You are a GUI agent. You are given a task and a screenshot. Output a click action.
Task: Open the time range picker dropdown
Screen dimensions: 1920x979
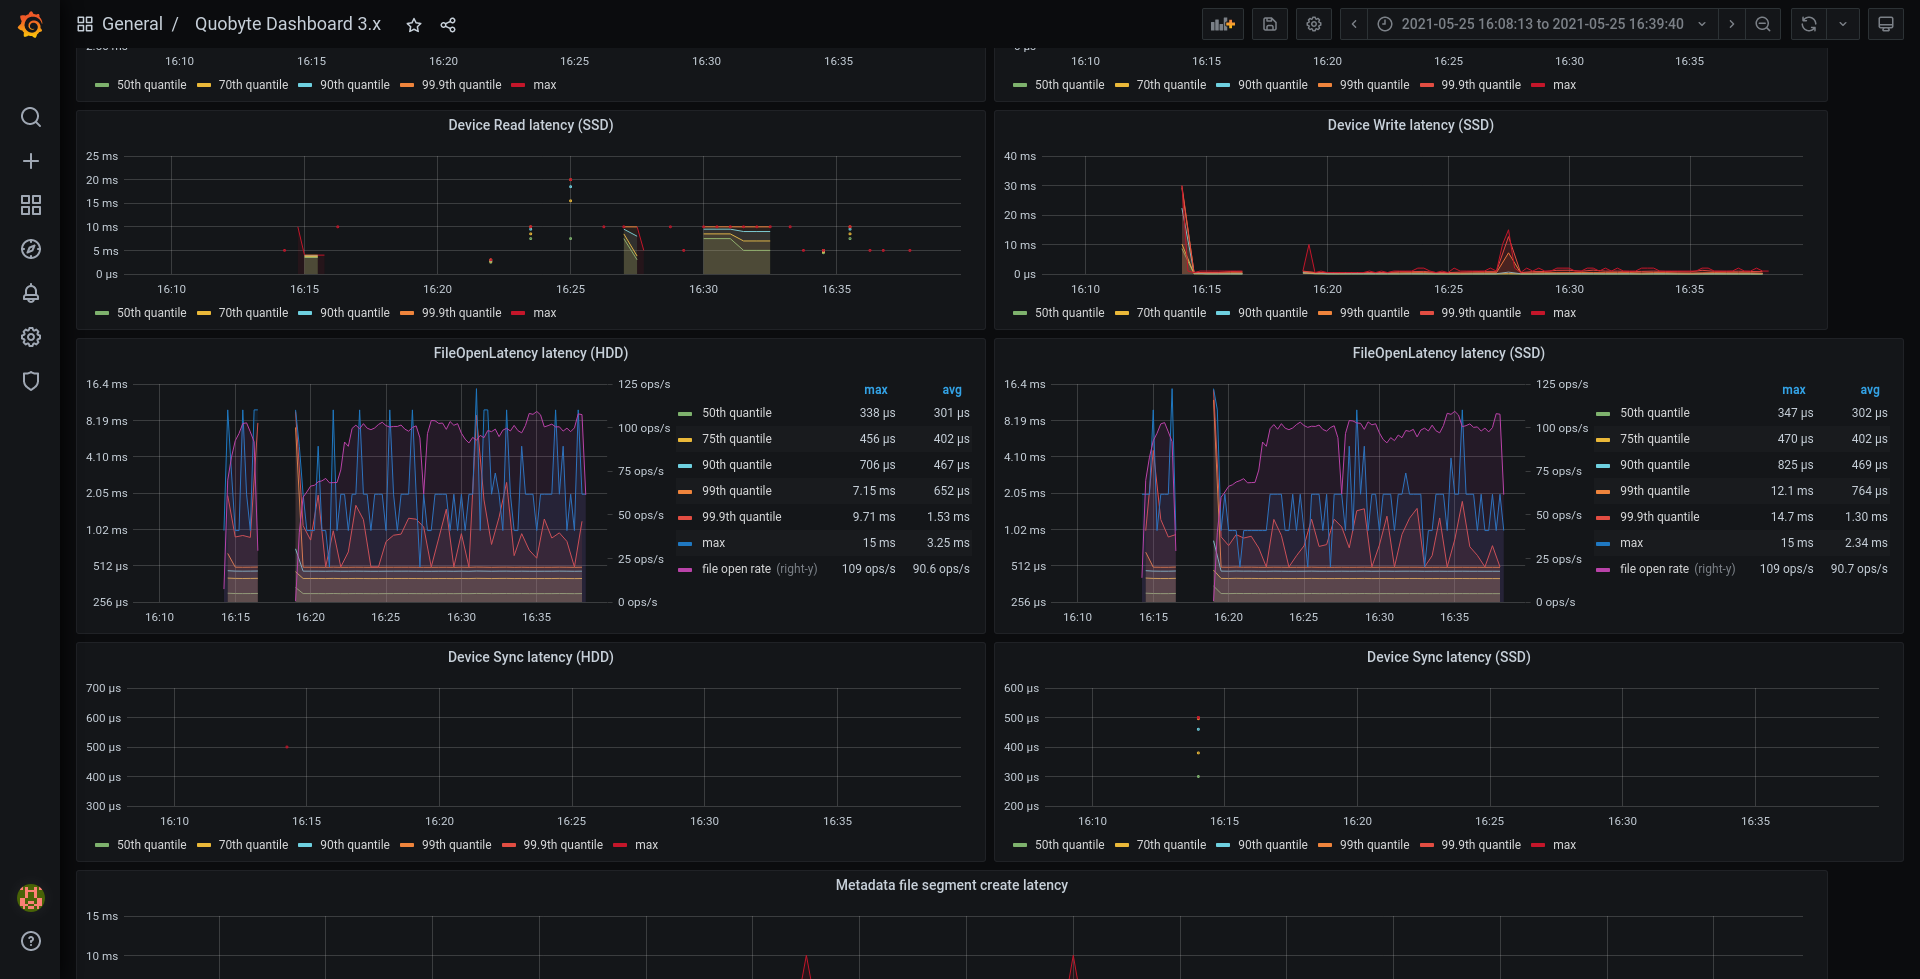(1542, 24)
